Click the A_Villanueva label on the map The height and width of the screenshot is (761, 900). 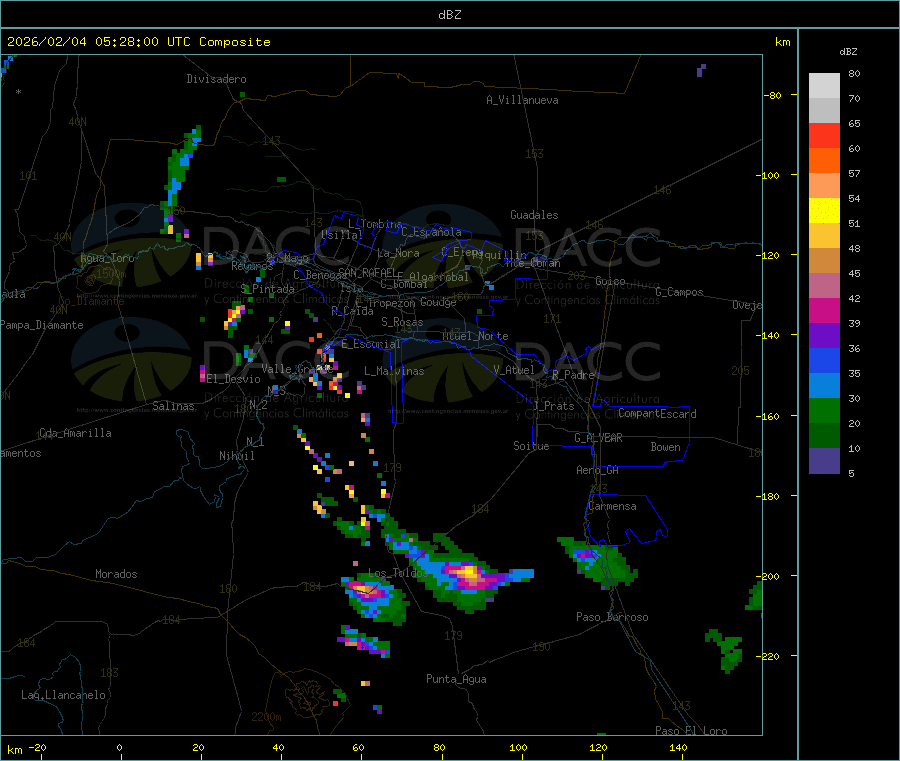[522, 100]
